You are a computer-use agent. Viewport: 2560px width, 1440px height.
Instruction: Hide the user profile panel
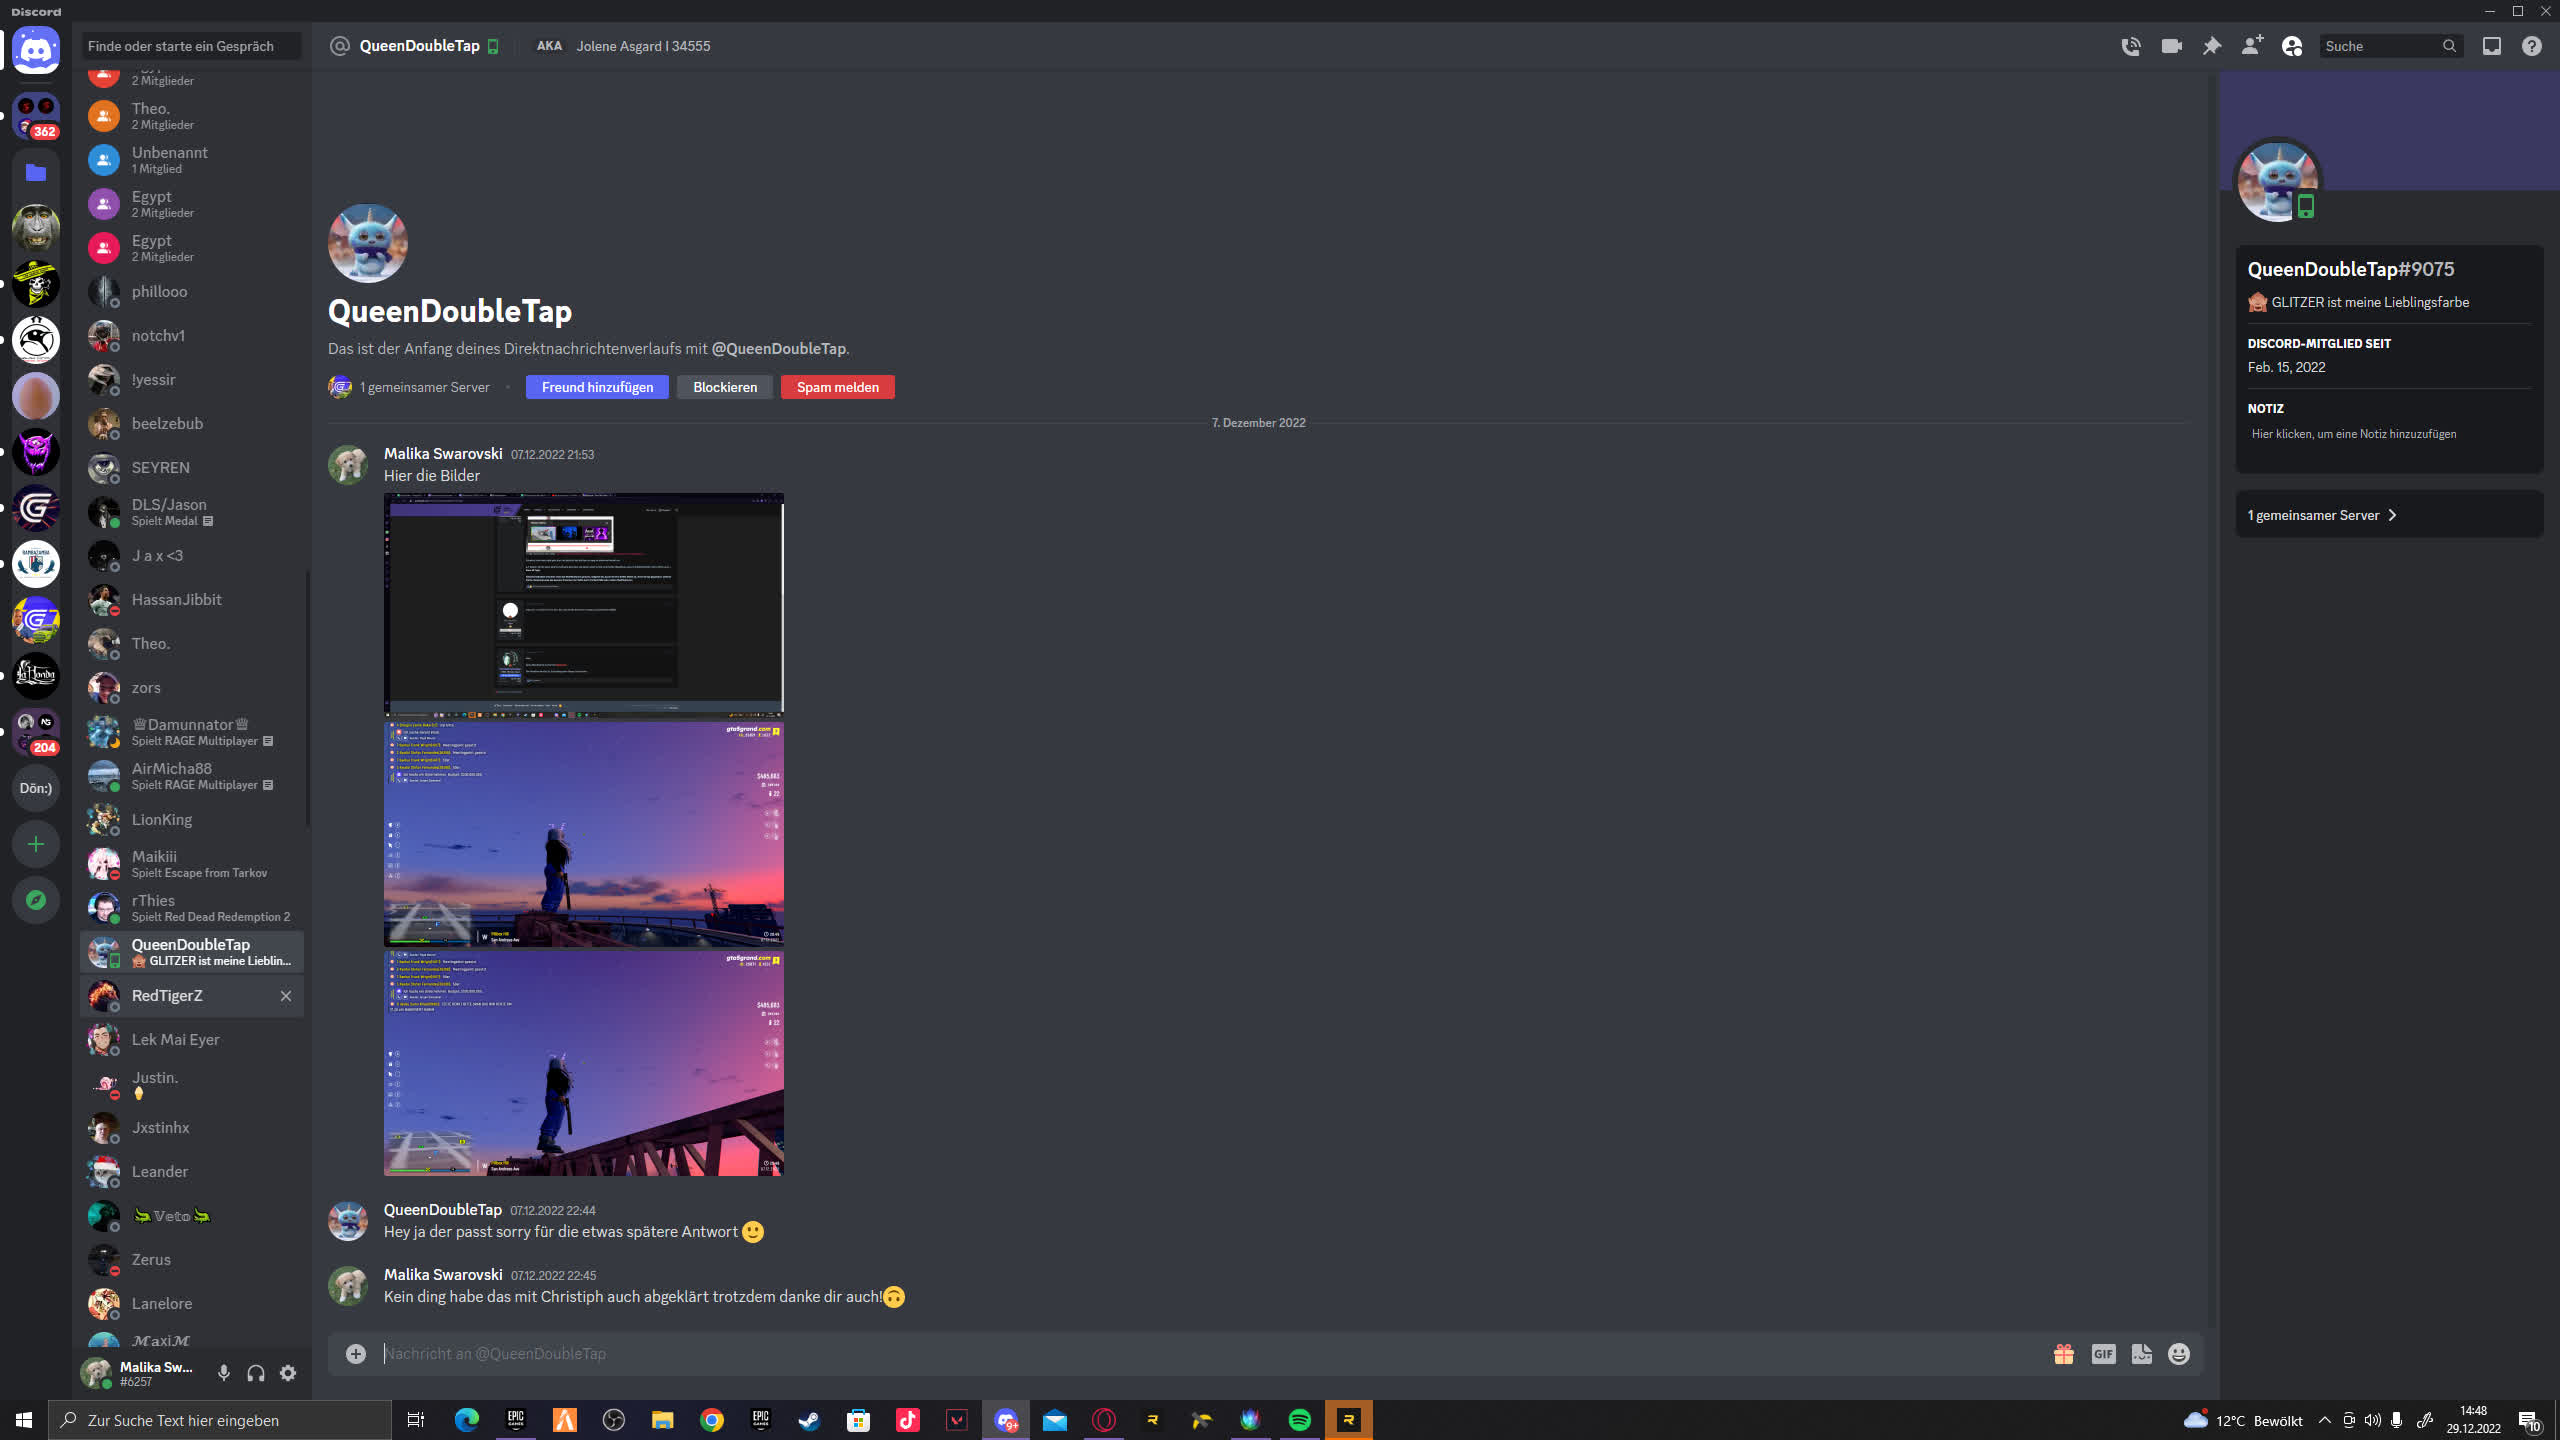pos(2292,46)
